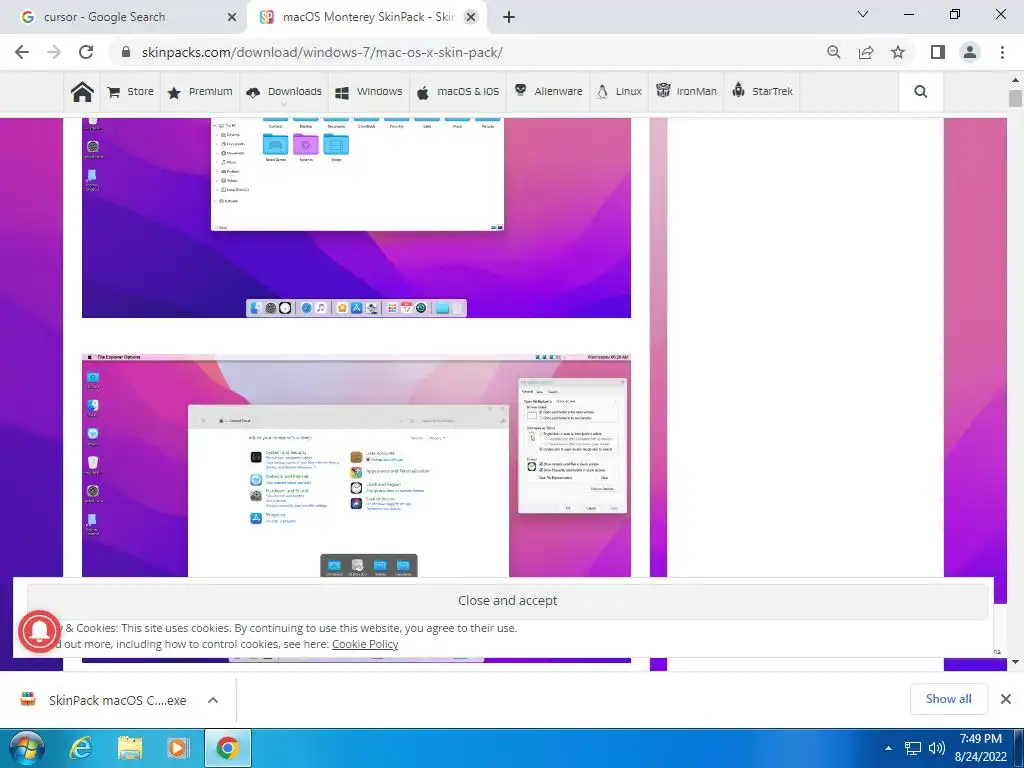Click the Chrome taskbar icon
Viewport: 1024px width, 768px height.
[227, 748]
